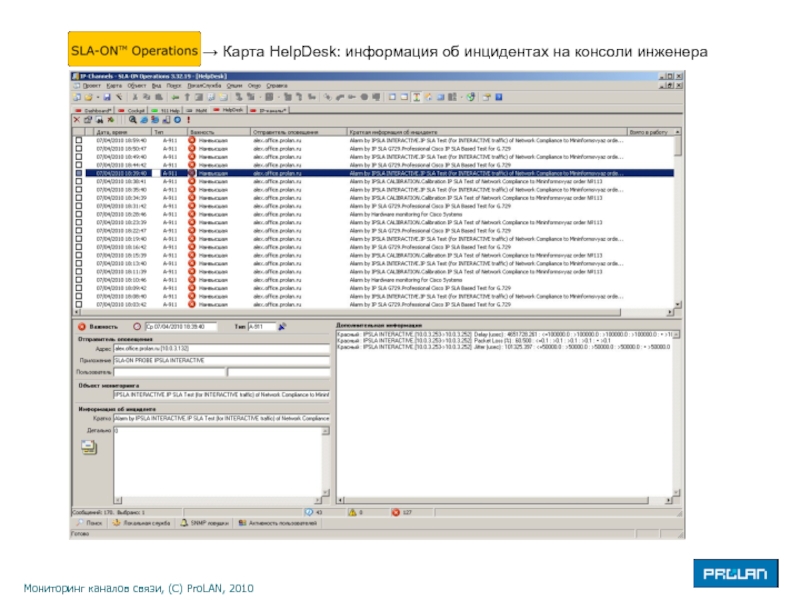Click the pin icon next to the Тип field

pos(282,326)
